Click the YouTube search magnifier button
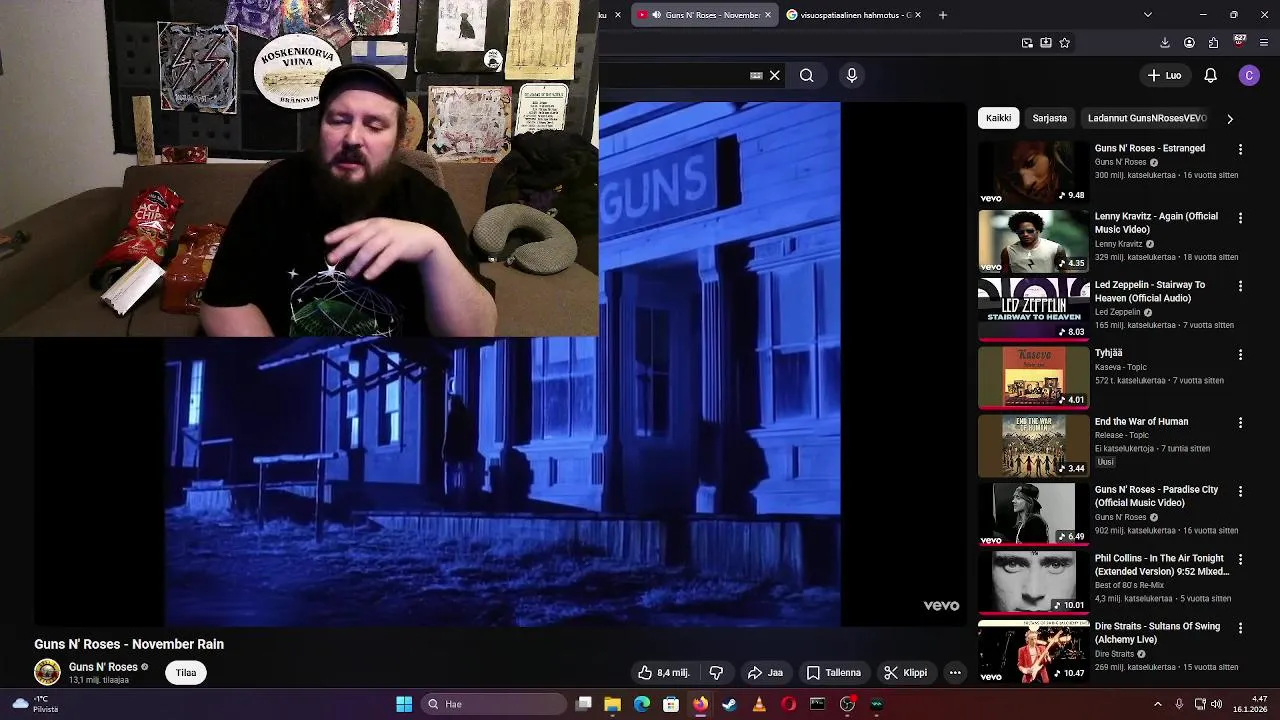Viewport: 1280px width, 720px height. tap(806, 75)
